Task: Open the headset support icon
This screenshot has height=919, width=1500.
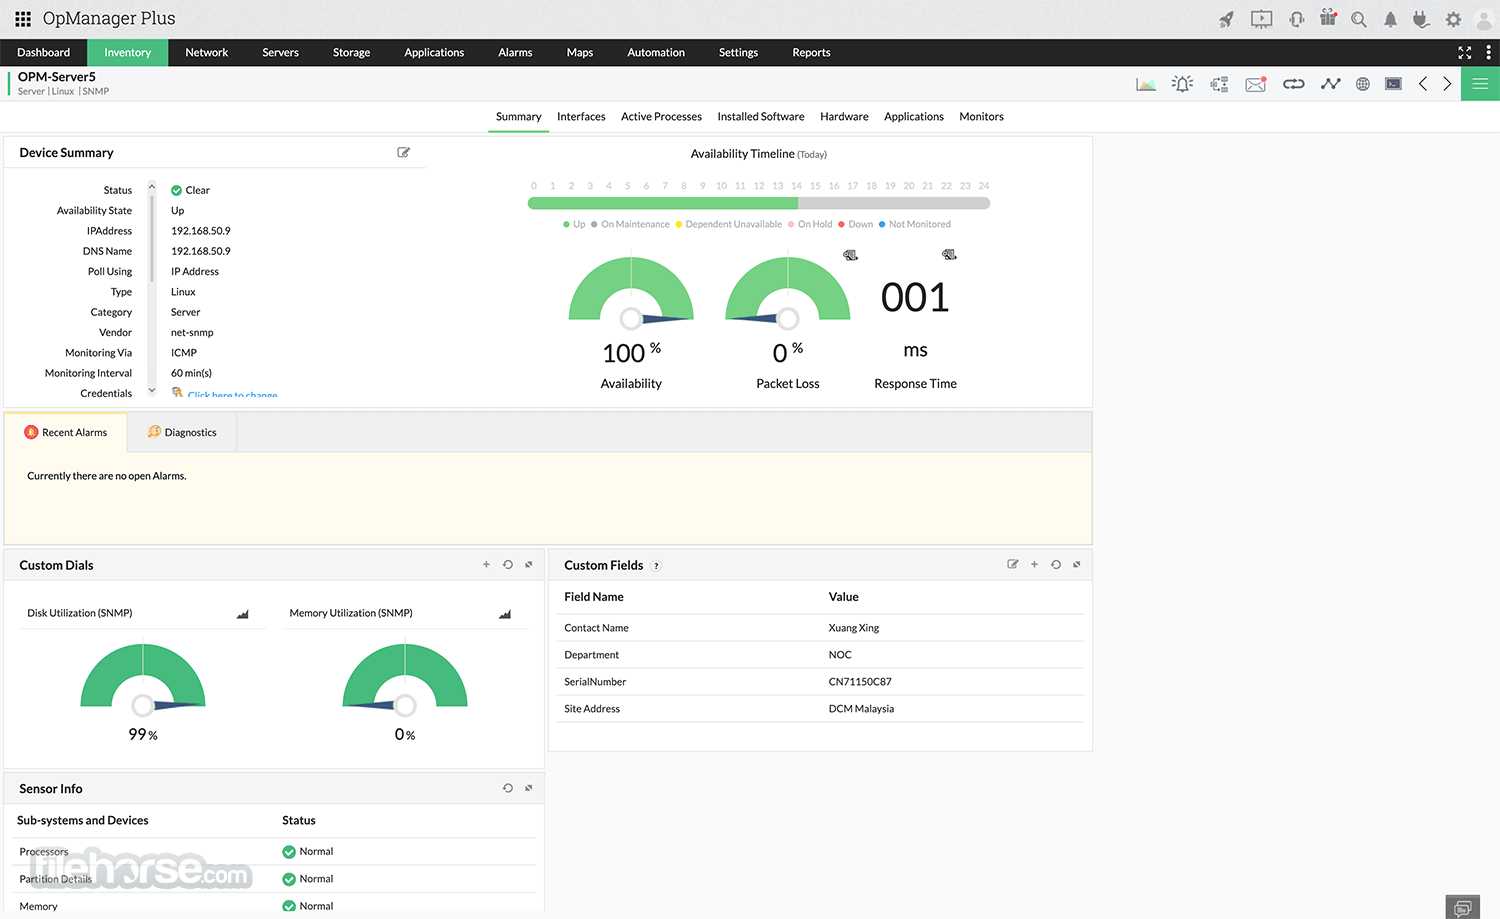Action: coord(1296,19)
